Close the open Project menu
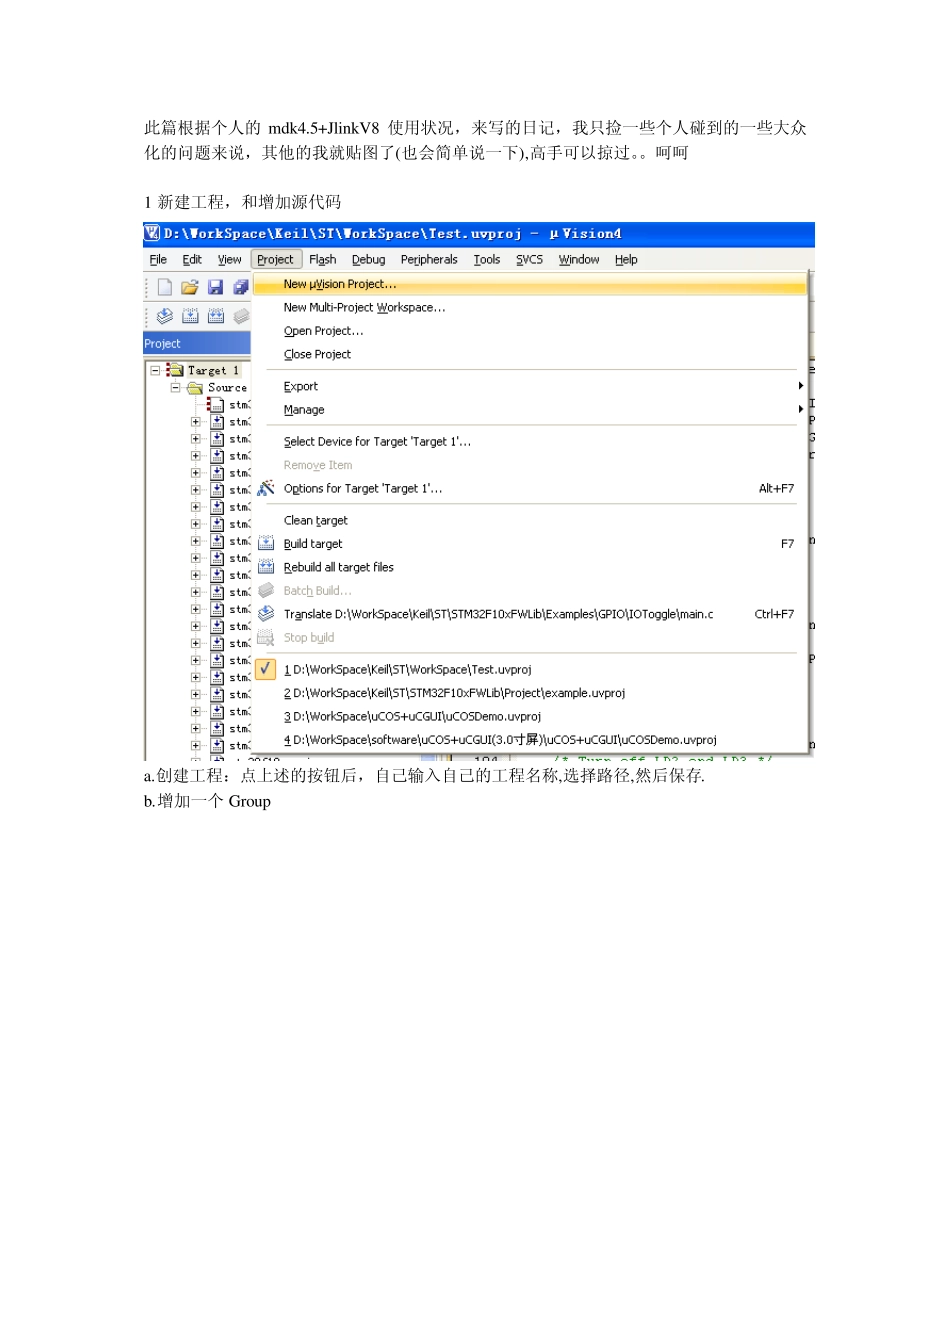This screenshot has width=950, height=1344. tap(275, 259)
